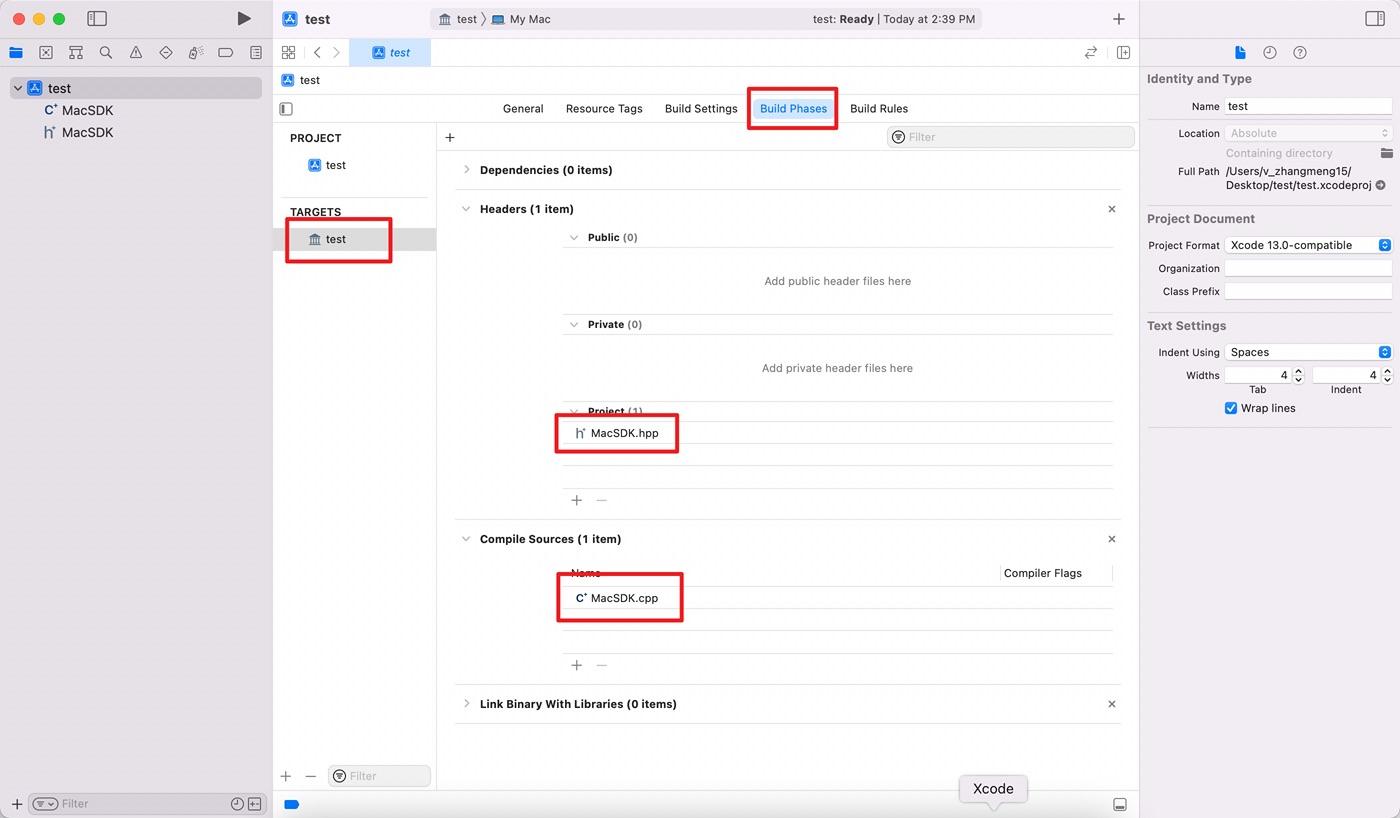Add a new build phase
Image resolution: width=1400 pixels, height=818 pixels.
tap(450, 138)
